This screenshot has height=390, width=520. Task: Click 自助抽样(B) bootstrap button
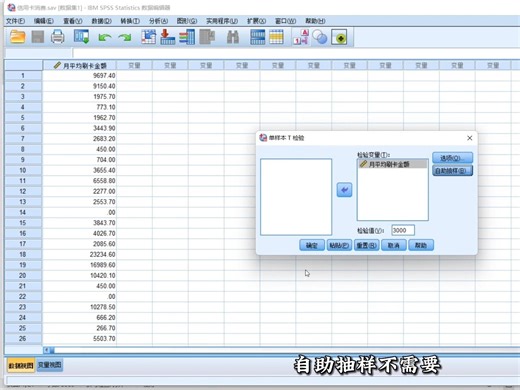(452, 171)
